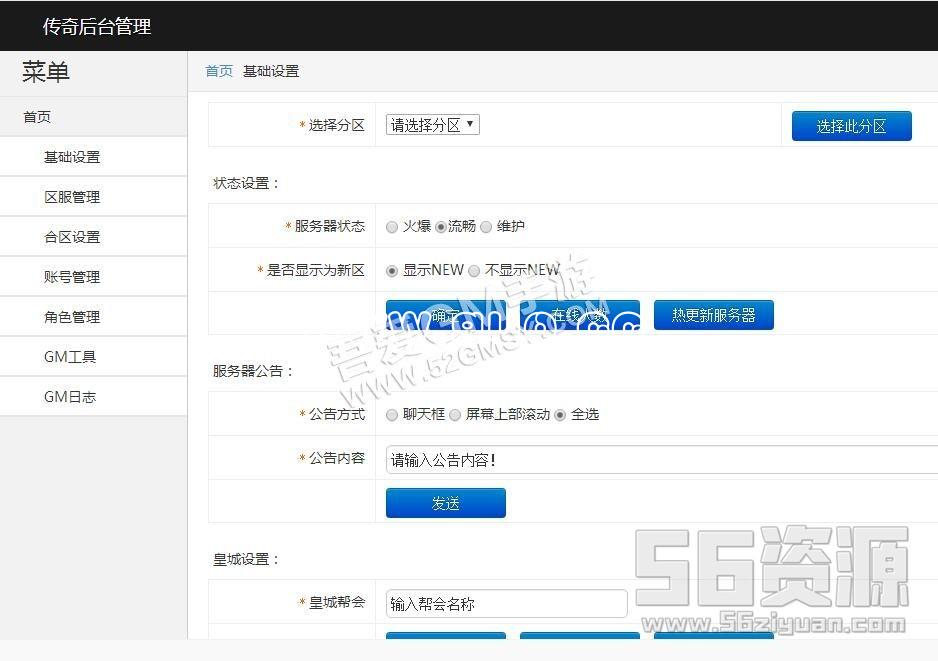Select the 不显示NEW radio option
The width and height of the screenshot is (938, 661).
475,270
